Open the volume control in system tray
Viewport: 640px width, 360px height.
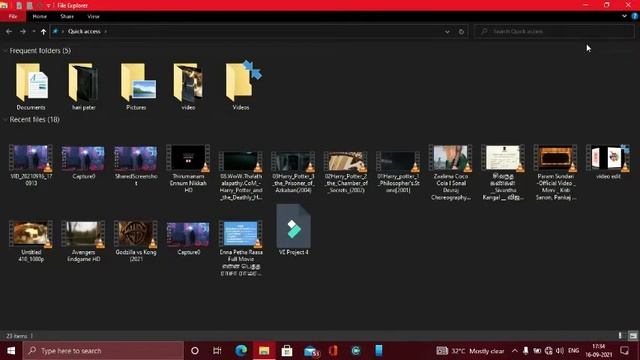pos(560,351)
